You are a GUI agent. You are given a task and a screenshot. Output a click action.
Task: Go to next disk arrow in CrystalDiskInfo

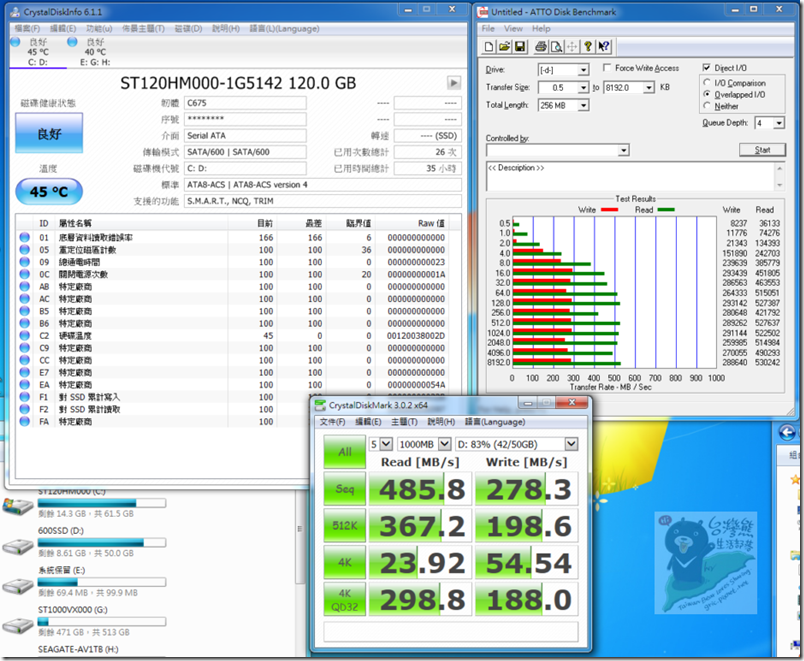(x=454, y=83)
